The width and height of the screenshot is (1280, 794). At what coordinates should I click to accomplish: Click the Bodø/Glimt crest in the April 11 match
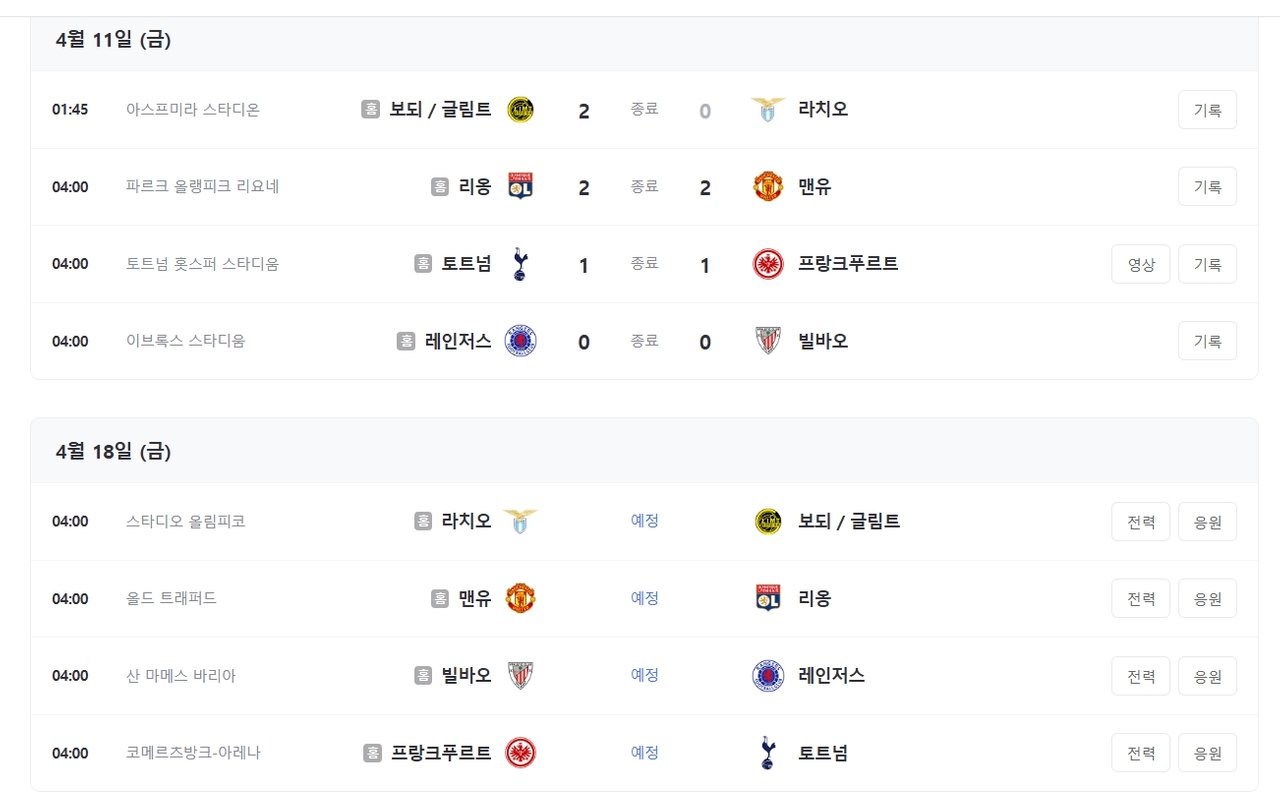point(520,109)
